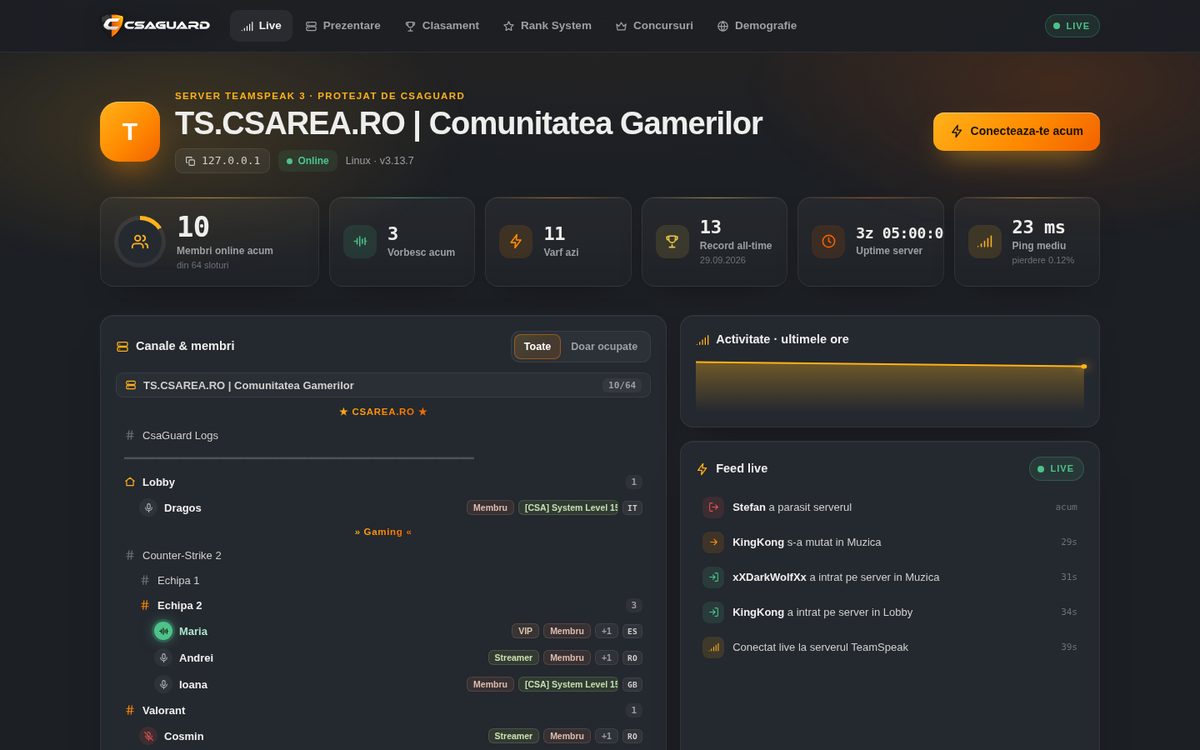Screen dimensions: 1200x750
Task: Go to the Clasament tab
Action: pos(442,26)
